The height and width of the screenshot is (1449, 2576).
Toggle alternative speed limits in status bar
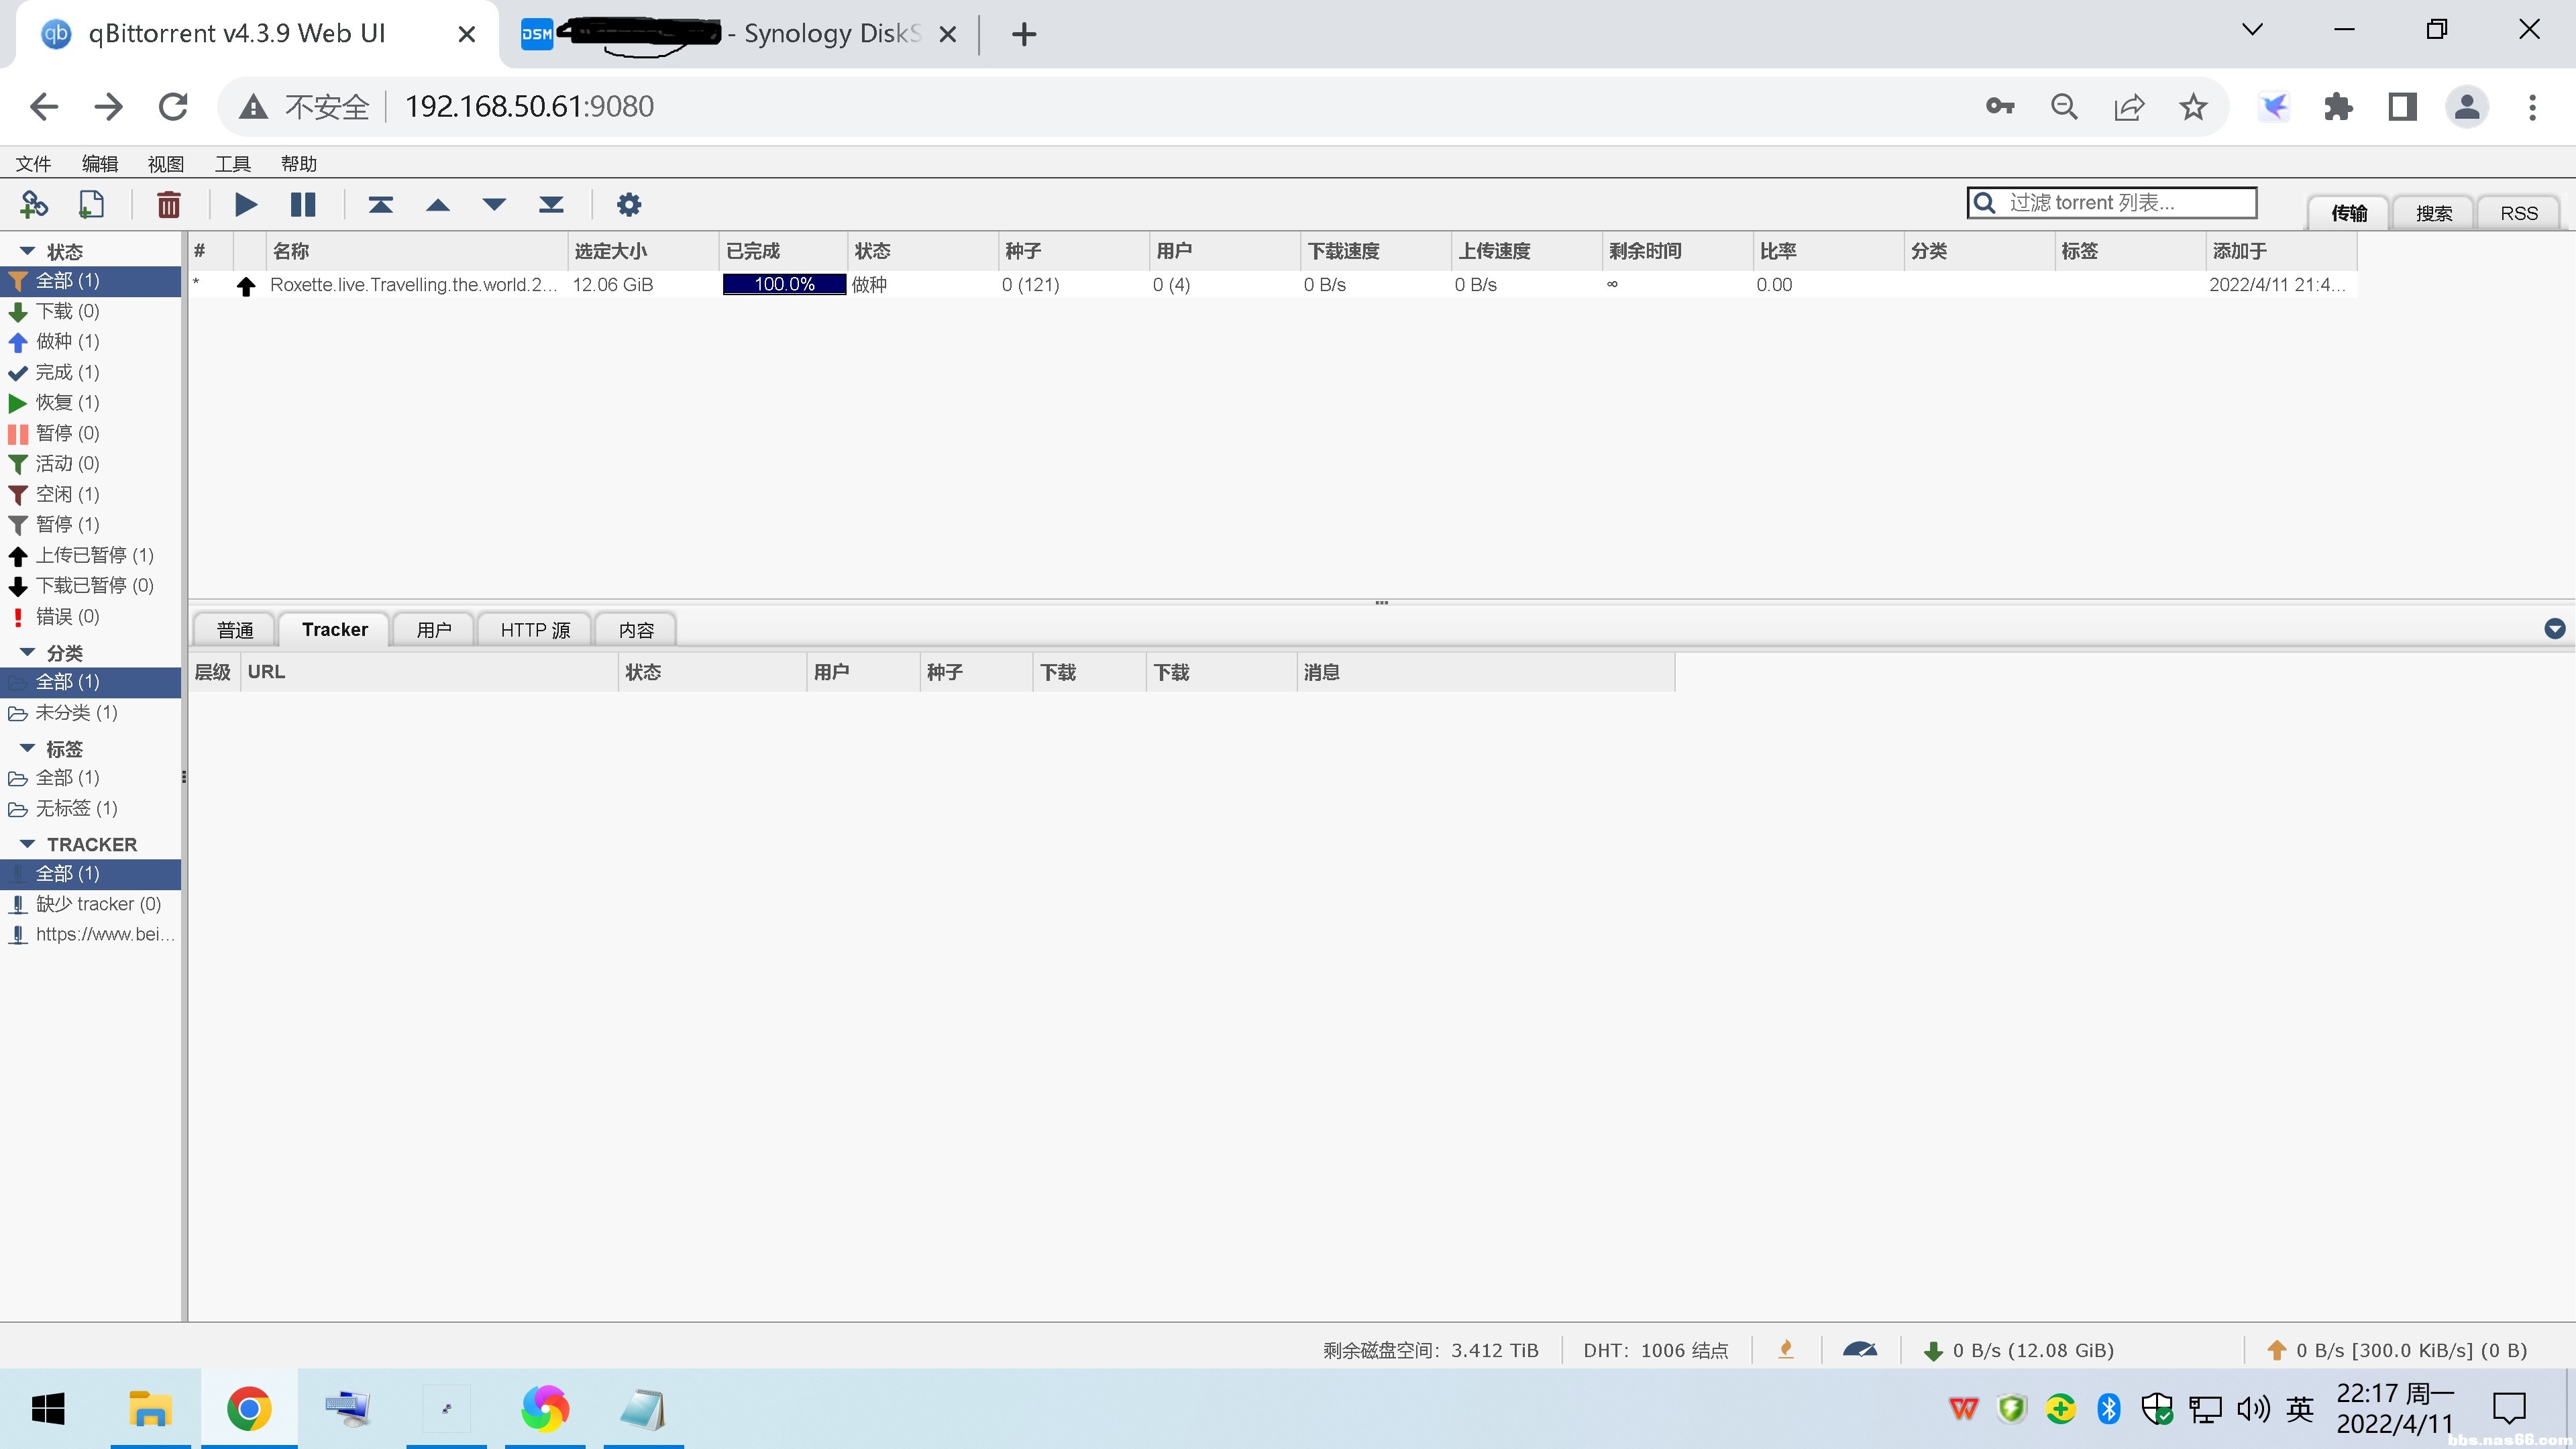click(1859, 1349)
